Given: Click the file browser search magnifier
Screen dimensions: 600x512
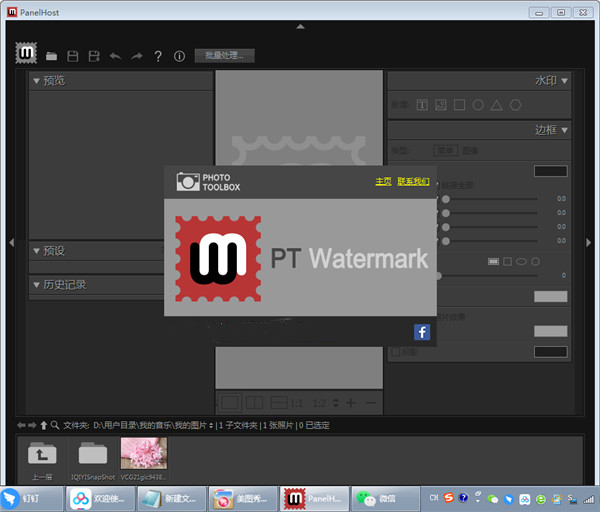Looking at the screenshot, I should click(55, 425).
